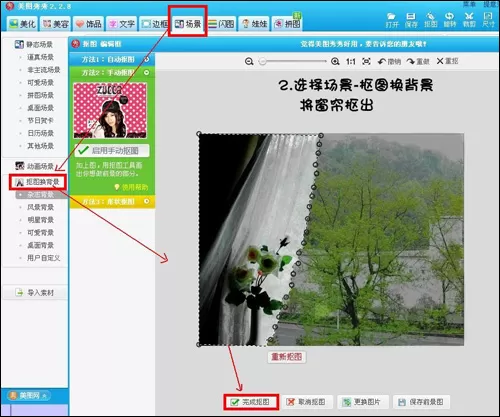This screenshot has height=417, width=500.
Task: Go to the 边框 tab
Action: 154,24
